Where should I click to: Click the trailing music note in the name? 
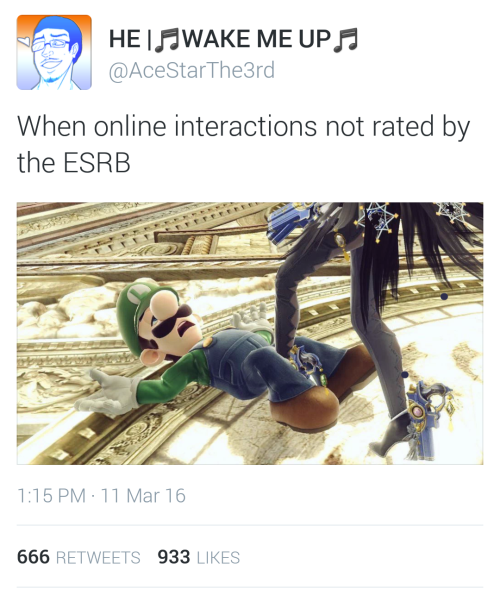pos(345,40)
